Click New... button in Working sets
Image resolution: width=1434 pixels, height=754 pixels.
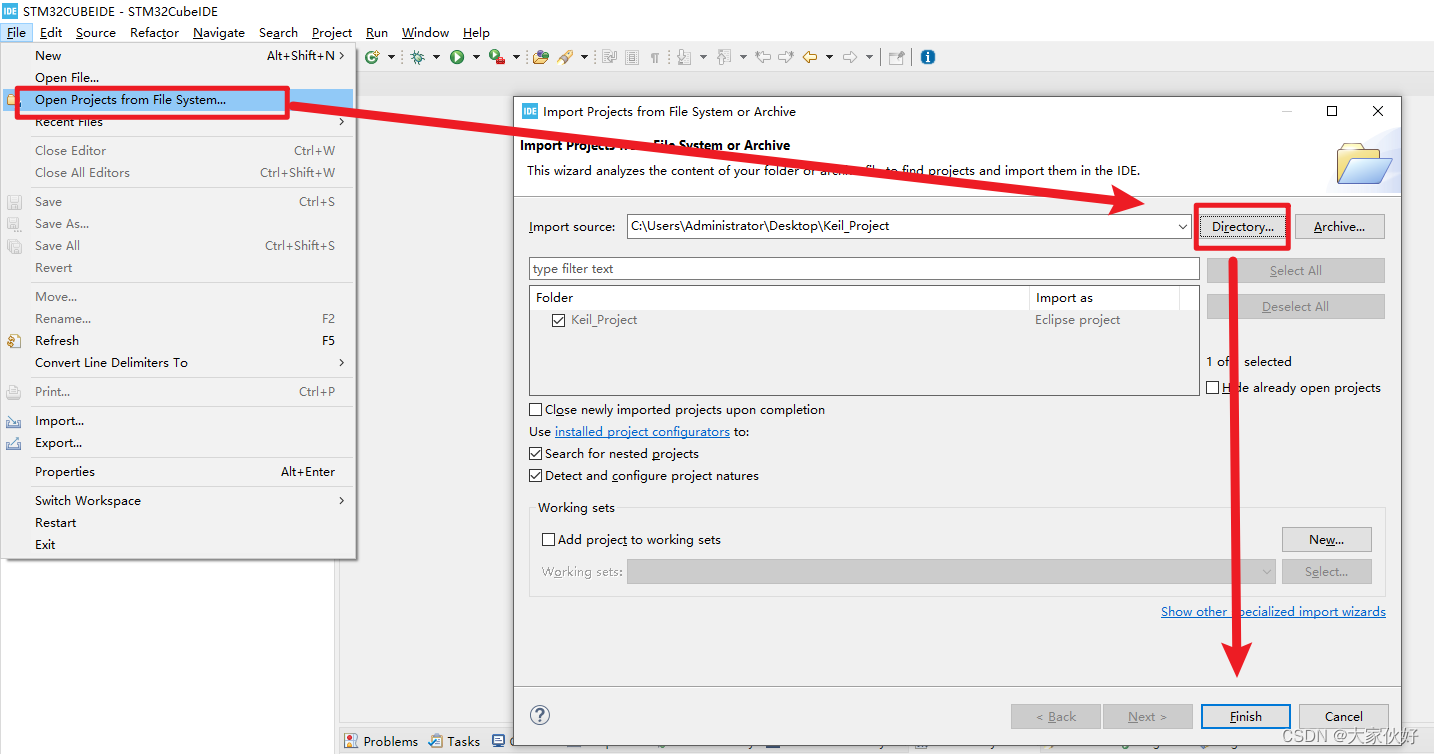(x=1326, y=539)
